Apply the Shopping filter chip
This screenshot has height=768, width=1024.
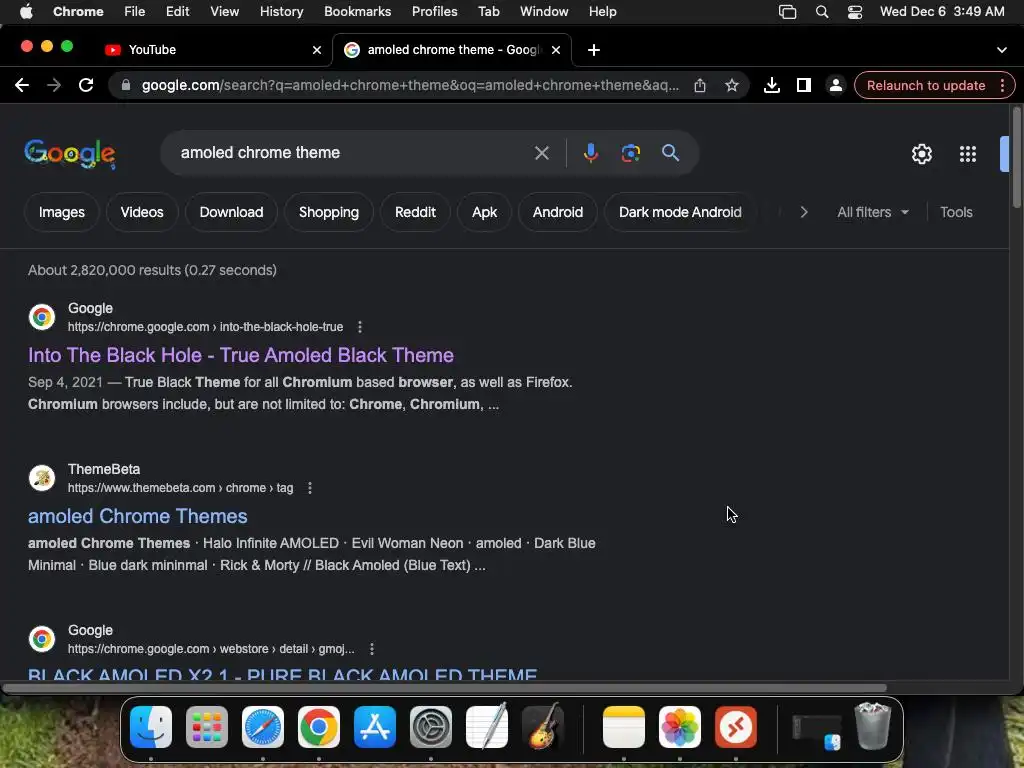click(x=328, y=212)
